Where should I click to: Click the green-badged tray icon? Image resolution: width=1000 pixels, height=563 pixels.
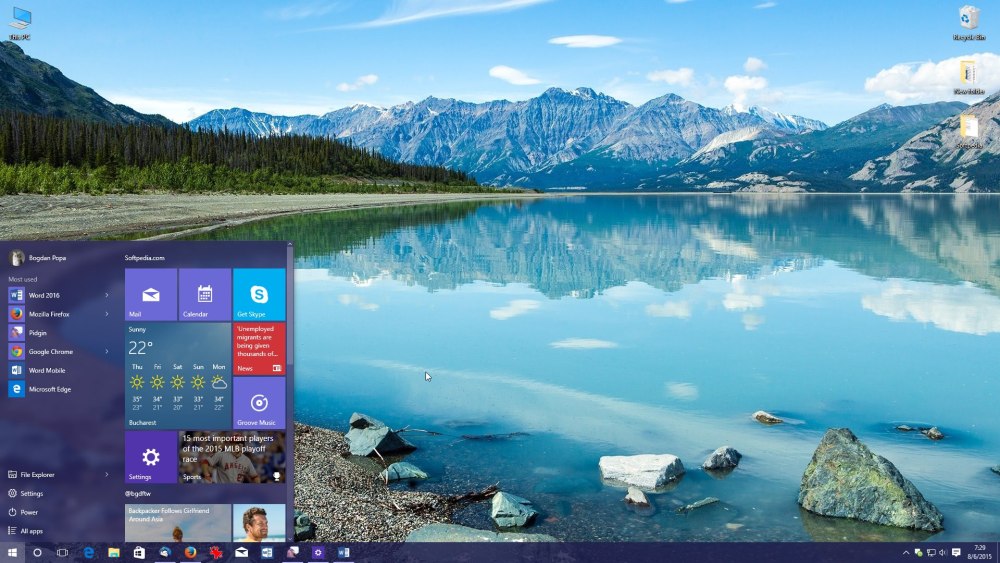coord(918,553)
